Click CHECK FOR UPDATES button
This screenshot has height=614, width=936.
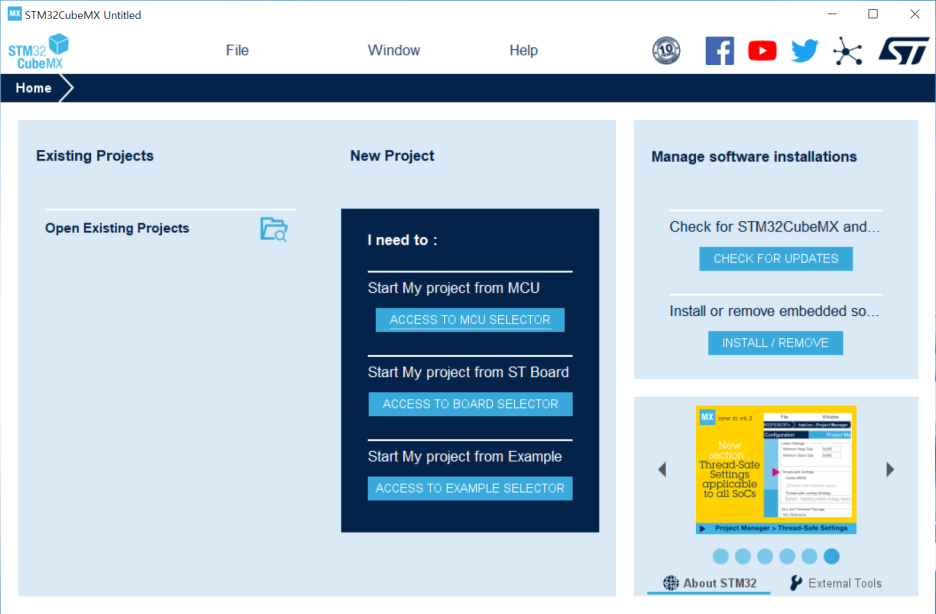tap(775, 258)
